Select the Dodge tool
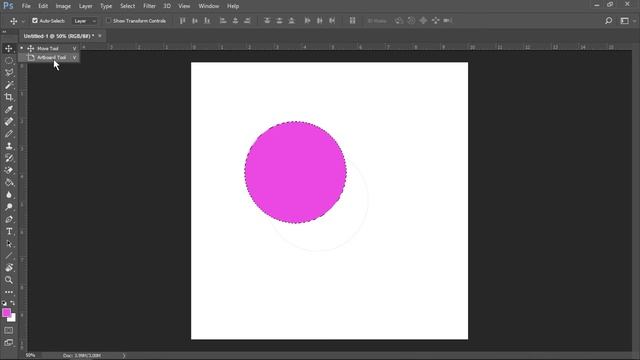640x360 pixels. 9,207
